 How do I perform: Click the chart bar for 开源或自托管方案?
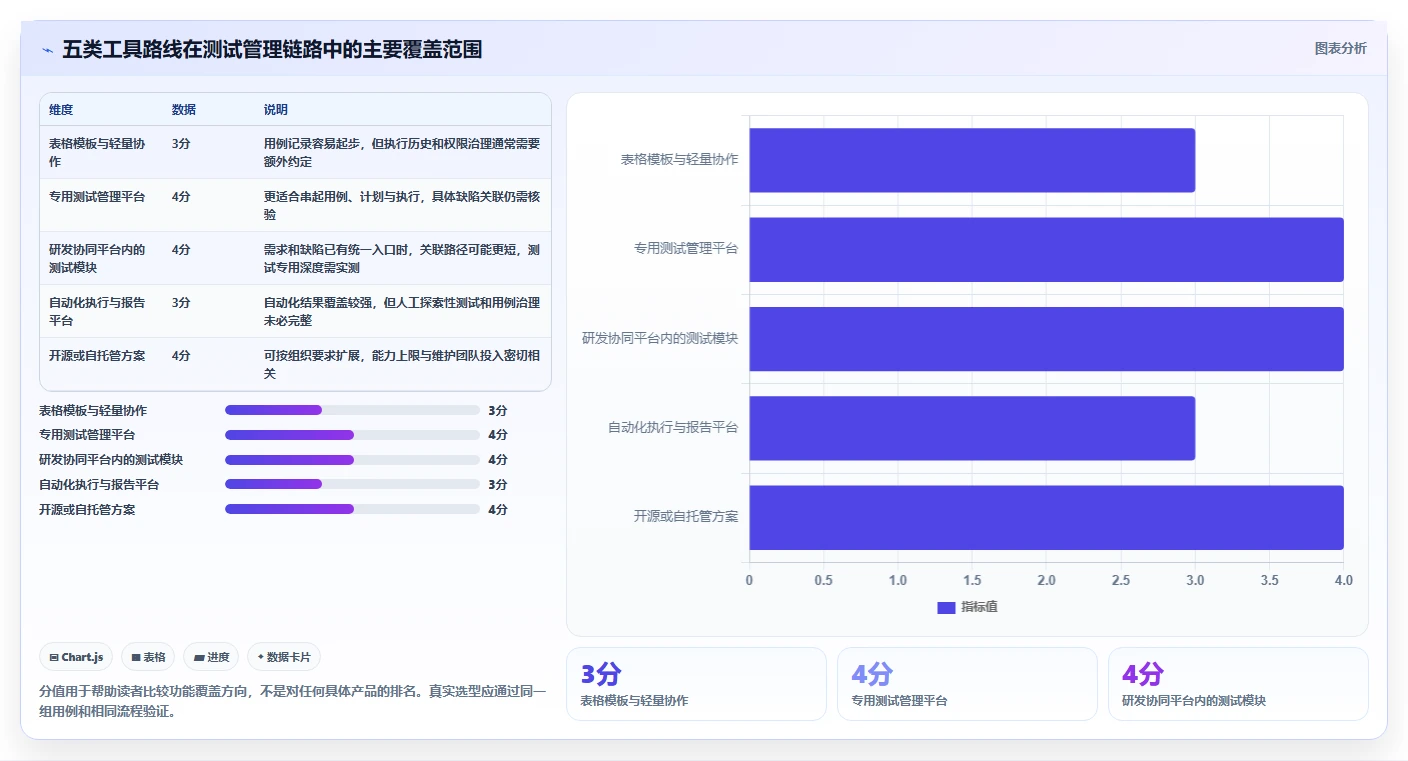pos(1046,517)
